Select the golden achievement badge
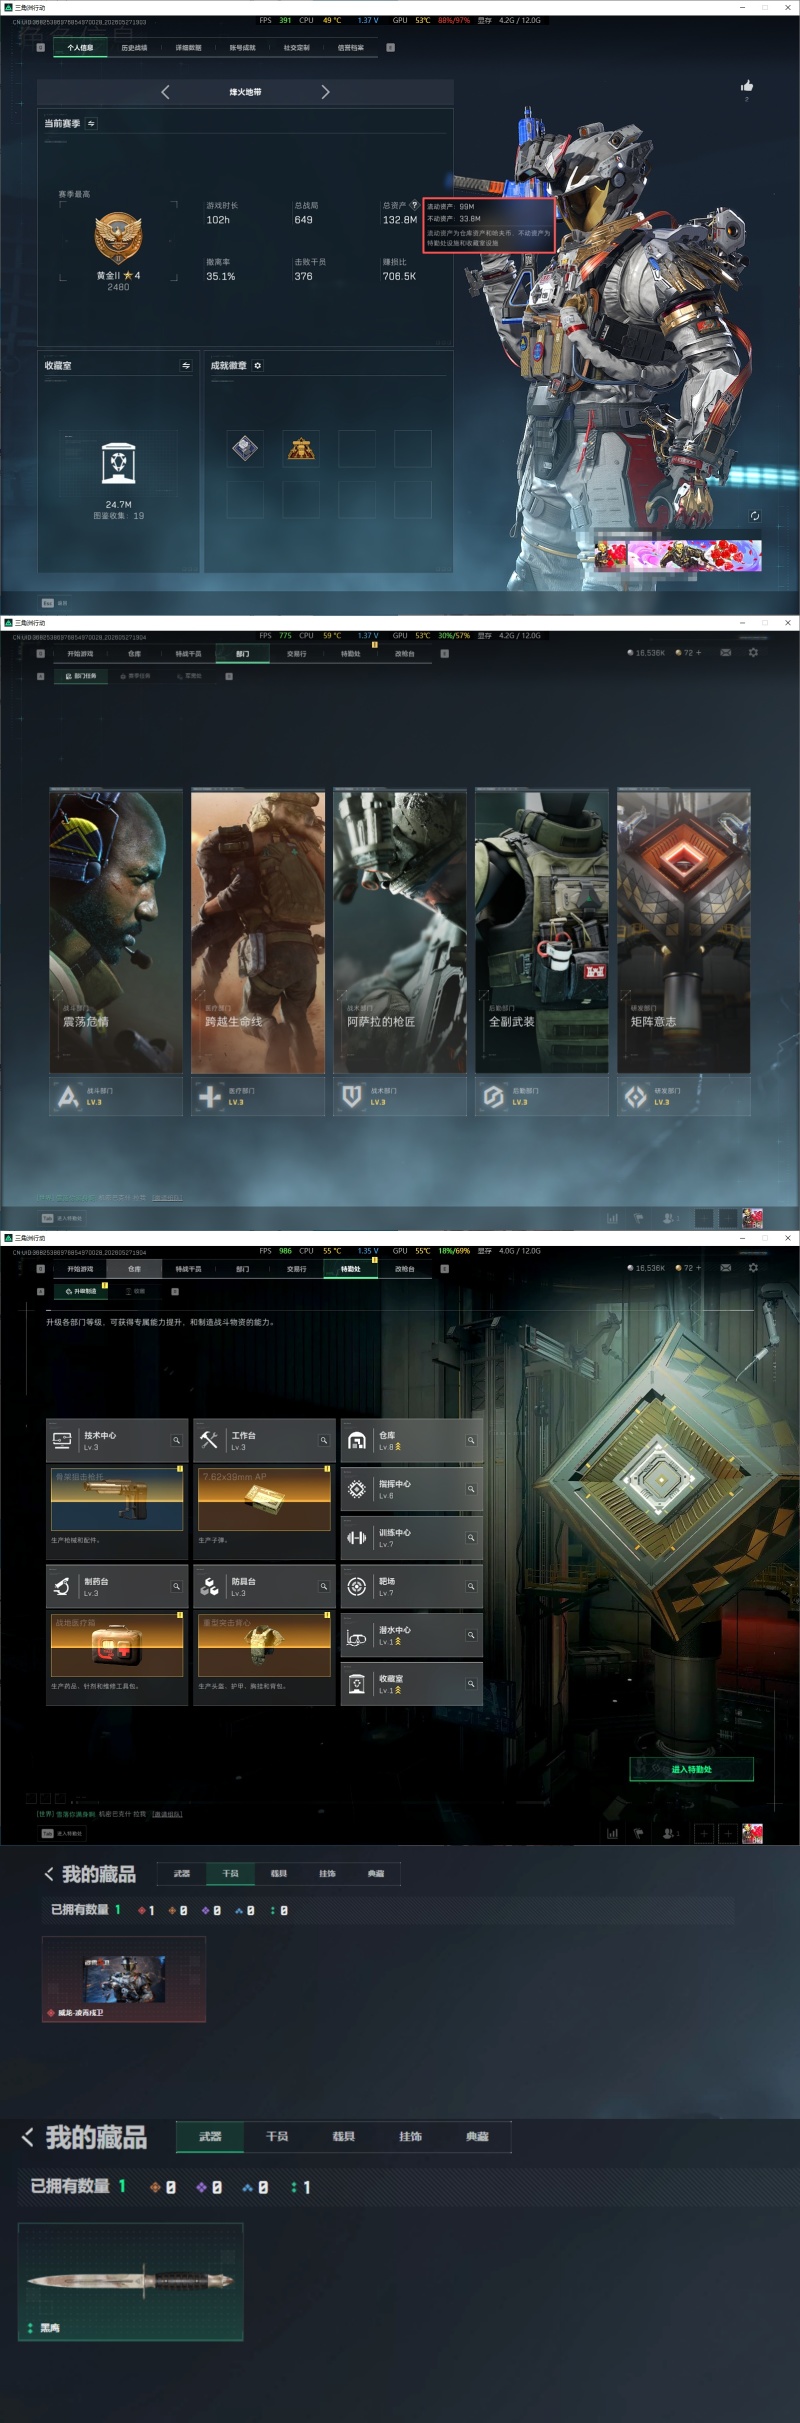 click(x=301, y=448)
